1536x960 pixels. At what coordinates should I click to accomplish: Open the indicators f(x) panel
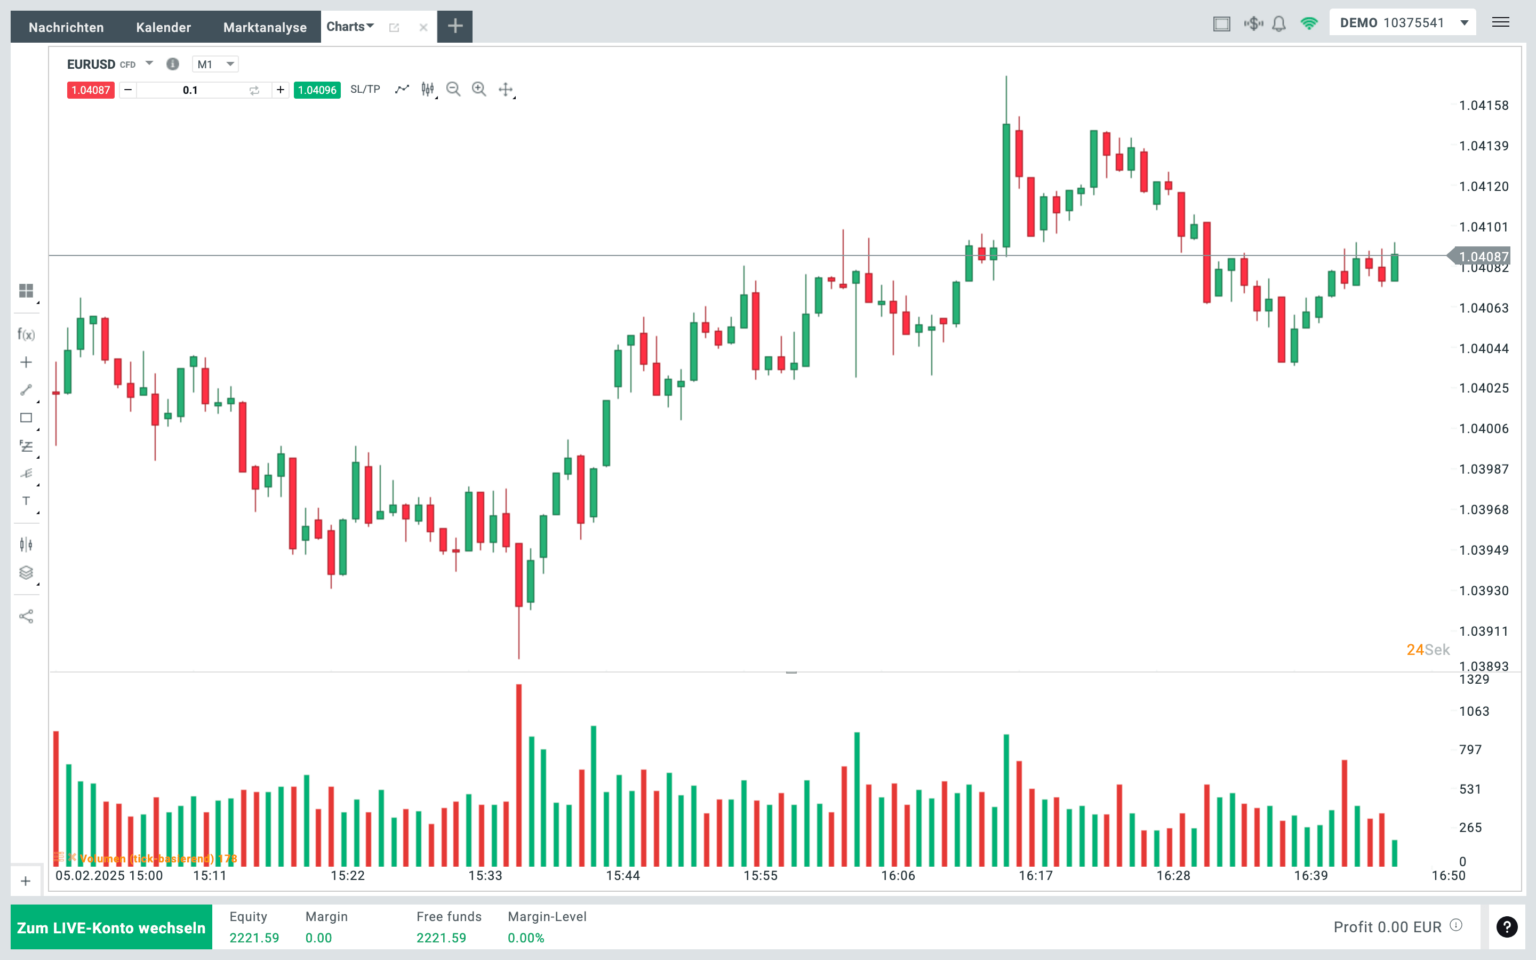(26, 334)
